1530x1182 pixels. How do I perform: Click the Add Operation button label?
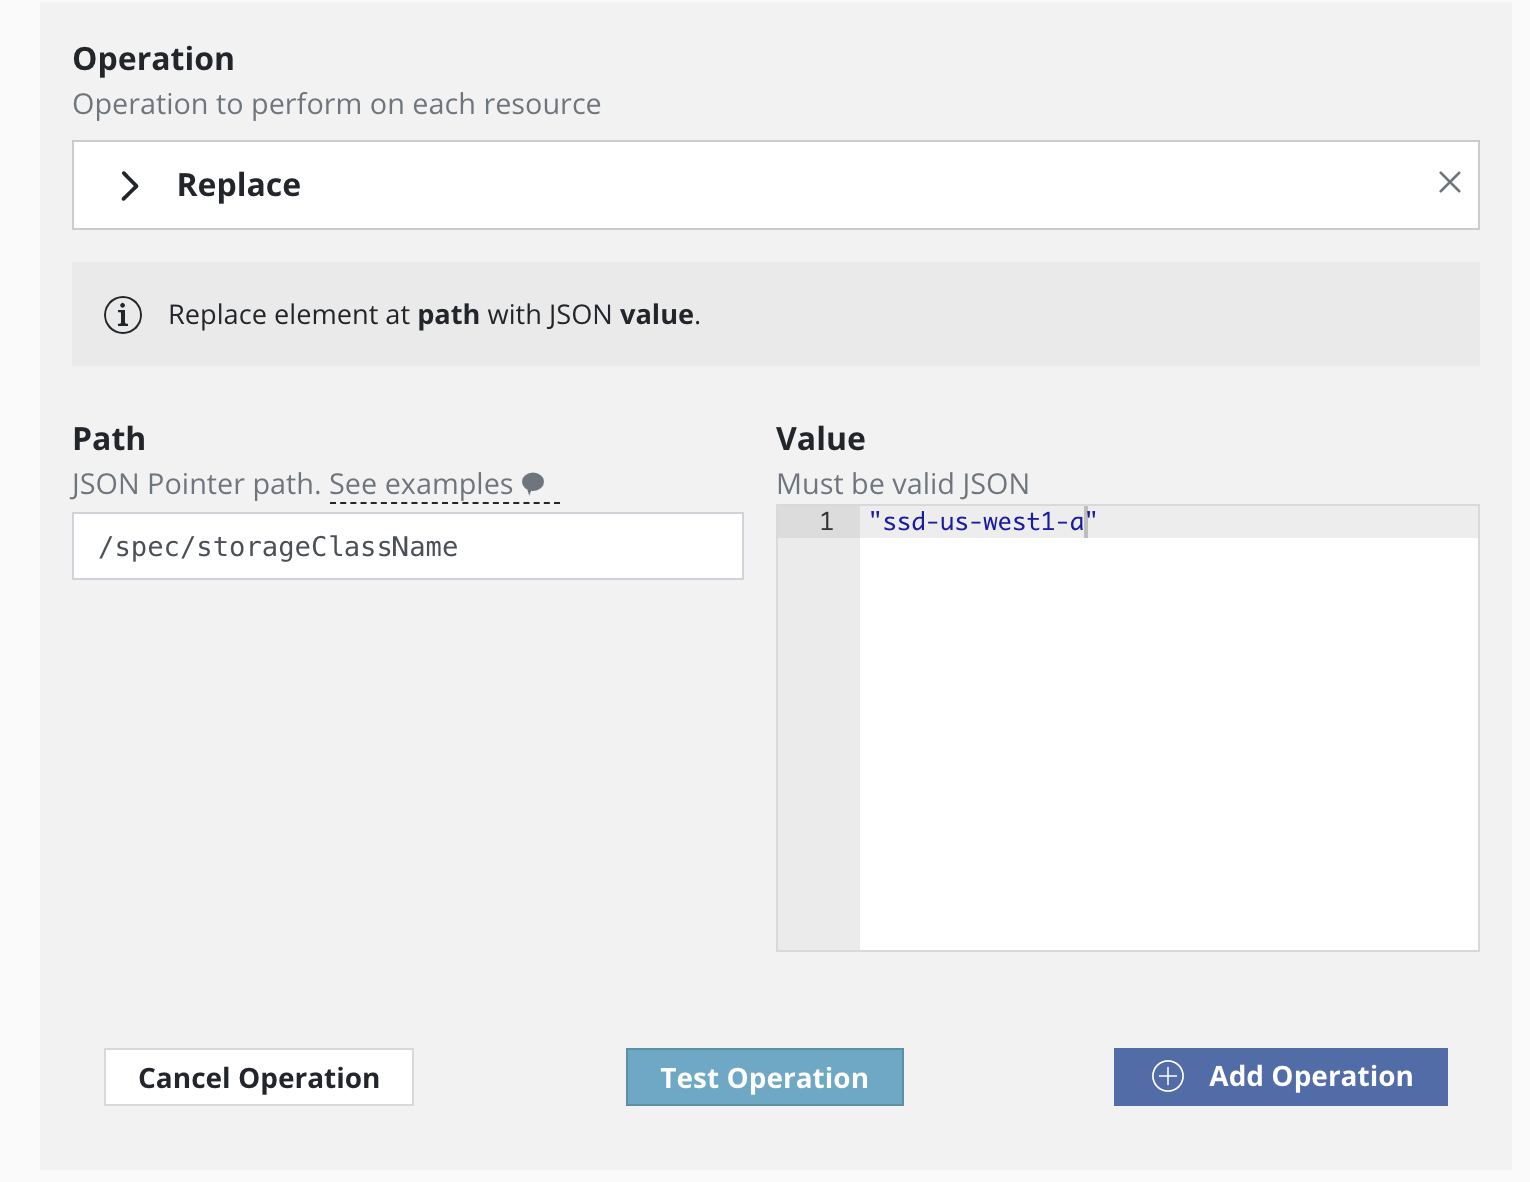pyautogui.click(x=1310, y=1076)
